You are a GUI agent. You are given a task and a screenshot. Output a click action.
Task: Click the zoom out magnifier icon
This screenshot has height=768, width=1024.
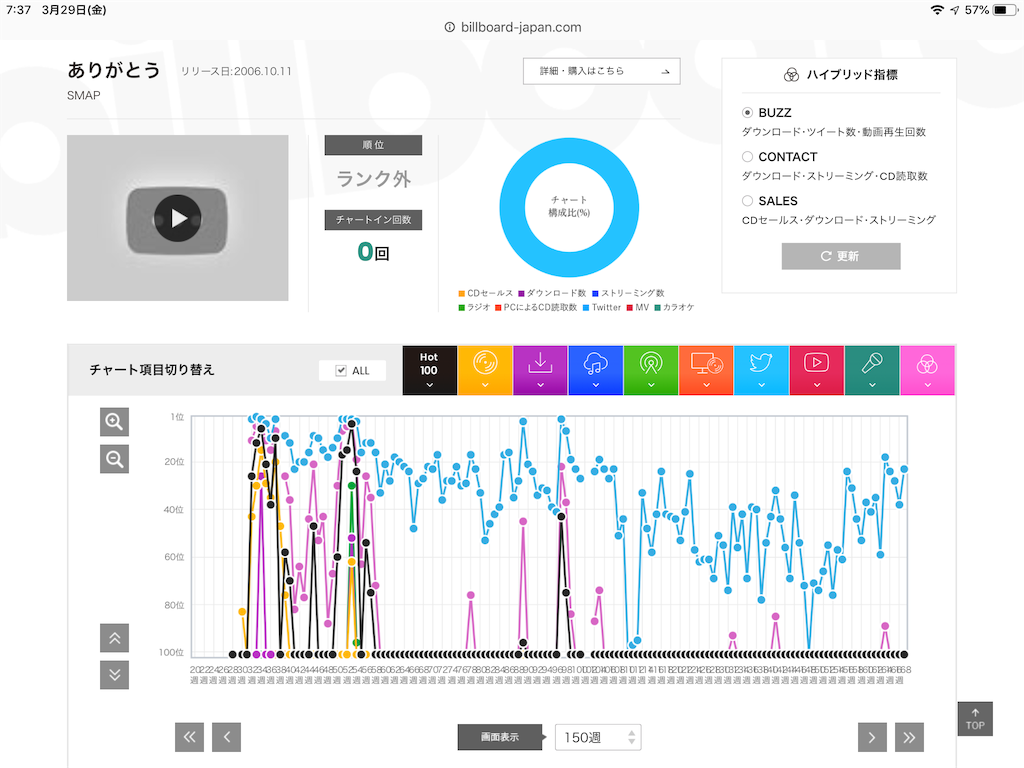point(114,459)
